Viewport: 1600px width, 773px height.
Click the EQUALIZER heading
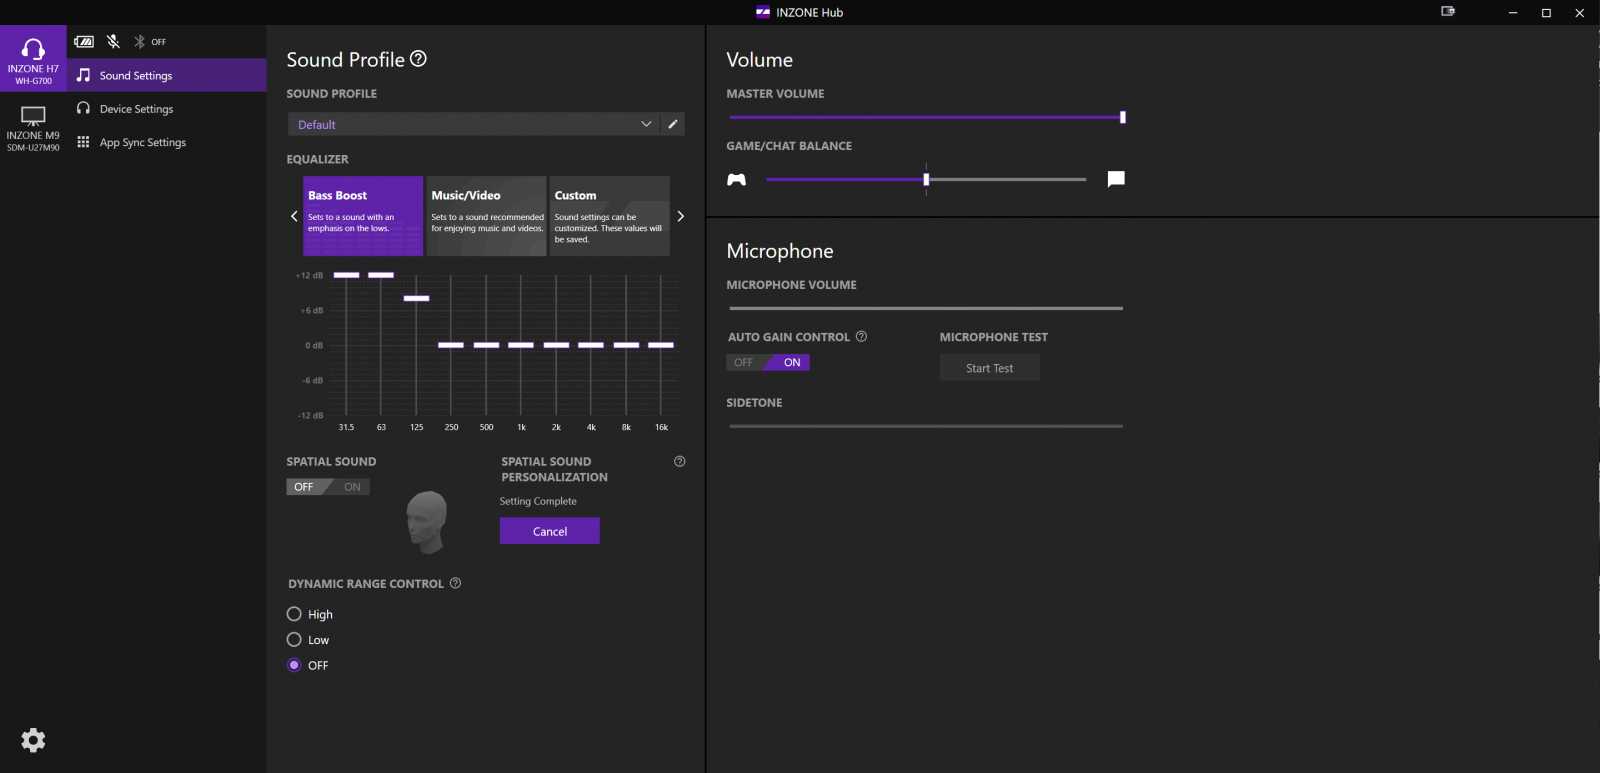coord(317,159)
